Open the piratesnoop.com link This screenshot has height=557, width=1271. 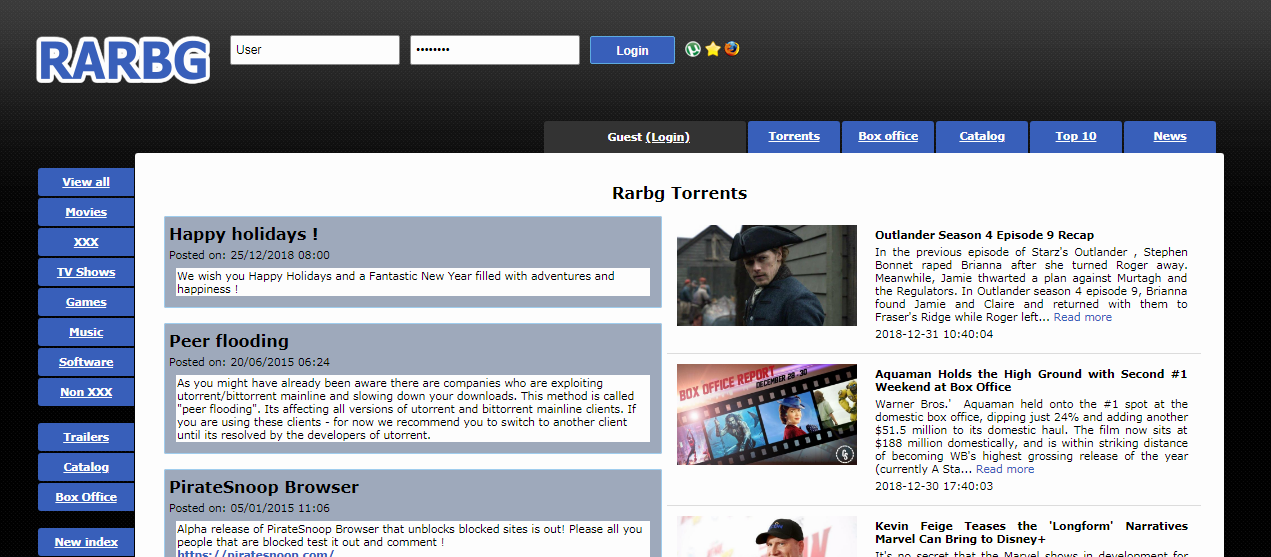tap(256, 553)
